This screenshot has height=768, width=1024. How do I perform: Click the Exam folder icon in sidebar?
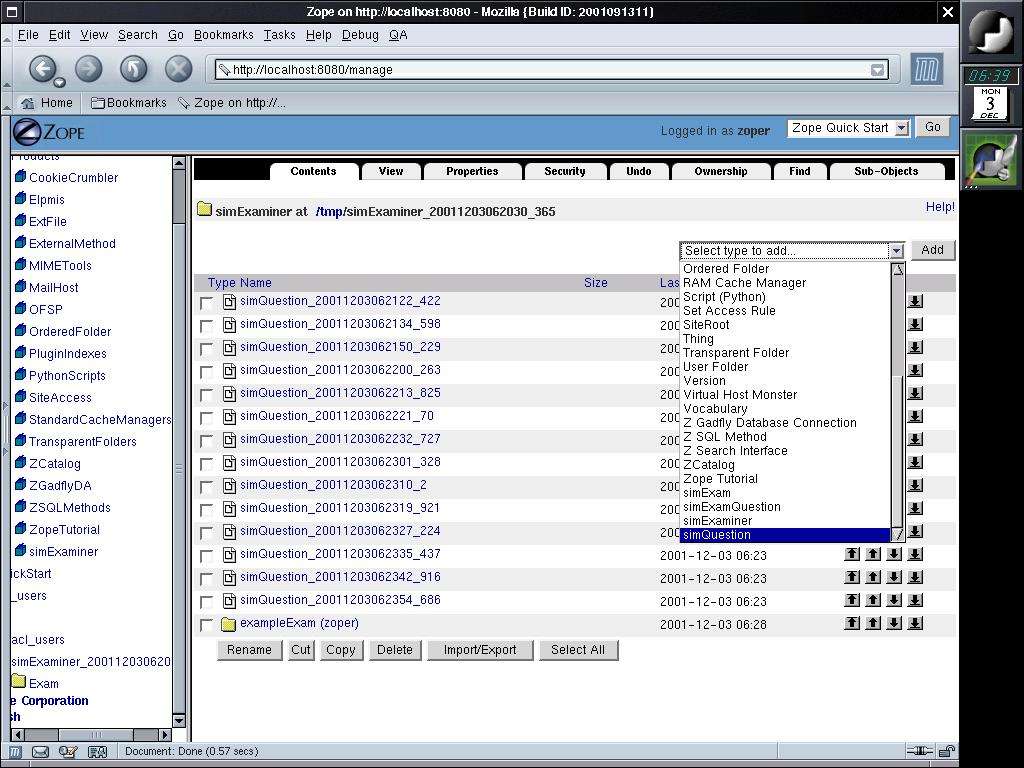point(19,681)
